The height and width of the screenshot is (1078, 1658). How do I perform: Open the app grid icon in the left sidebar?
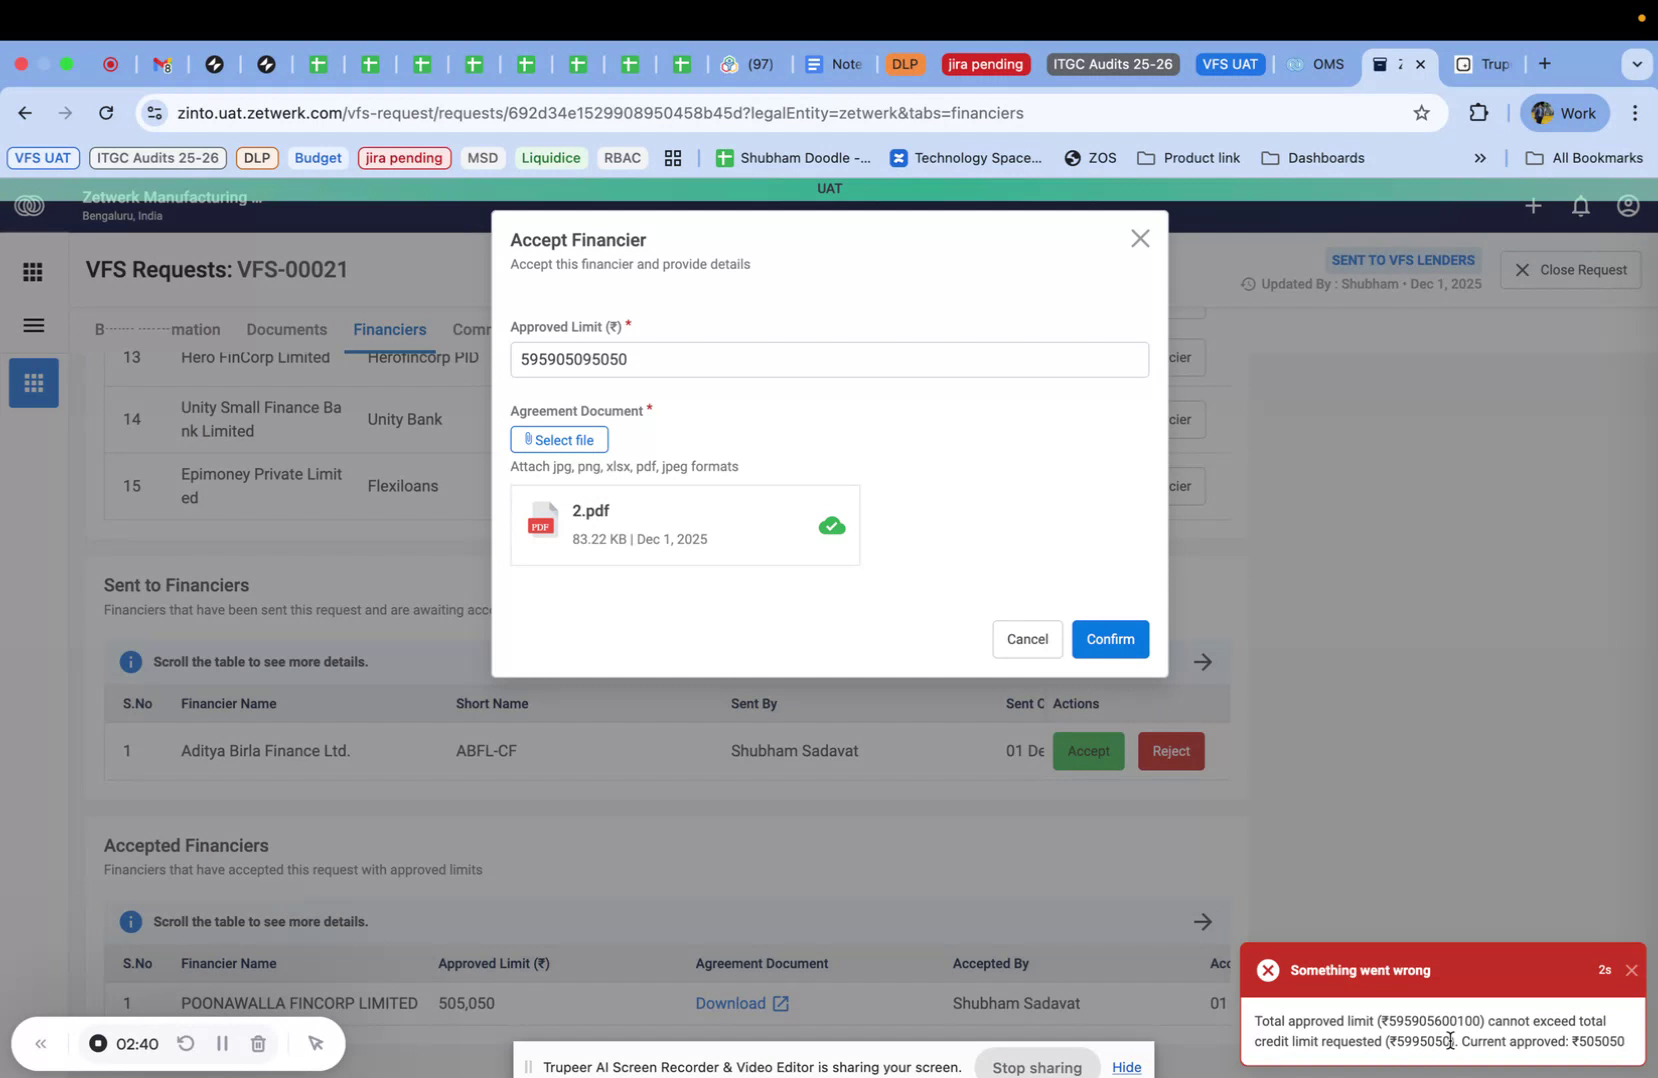pos(33,271)
